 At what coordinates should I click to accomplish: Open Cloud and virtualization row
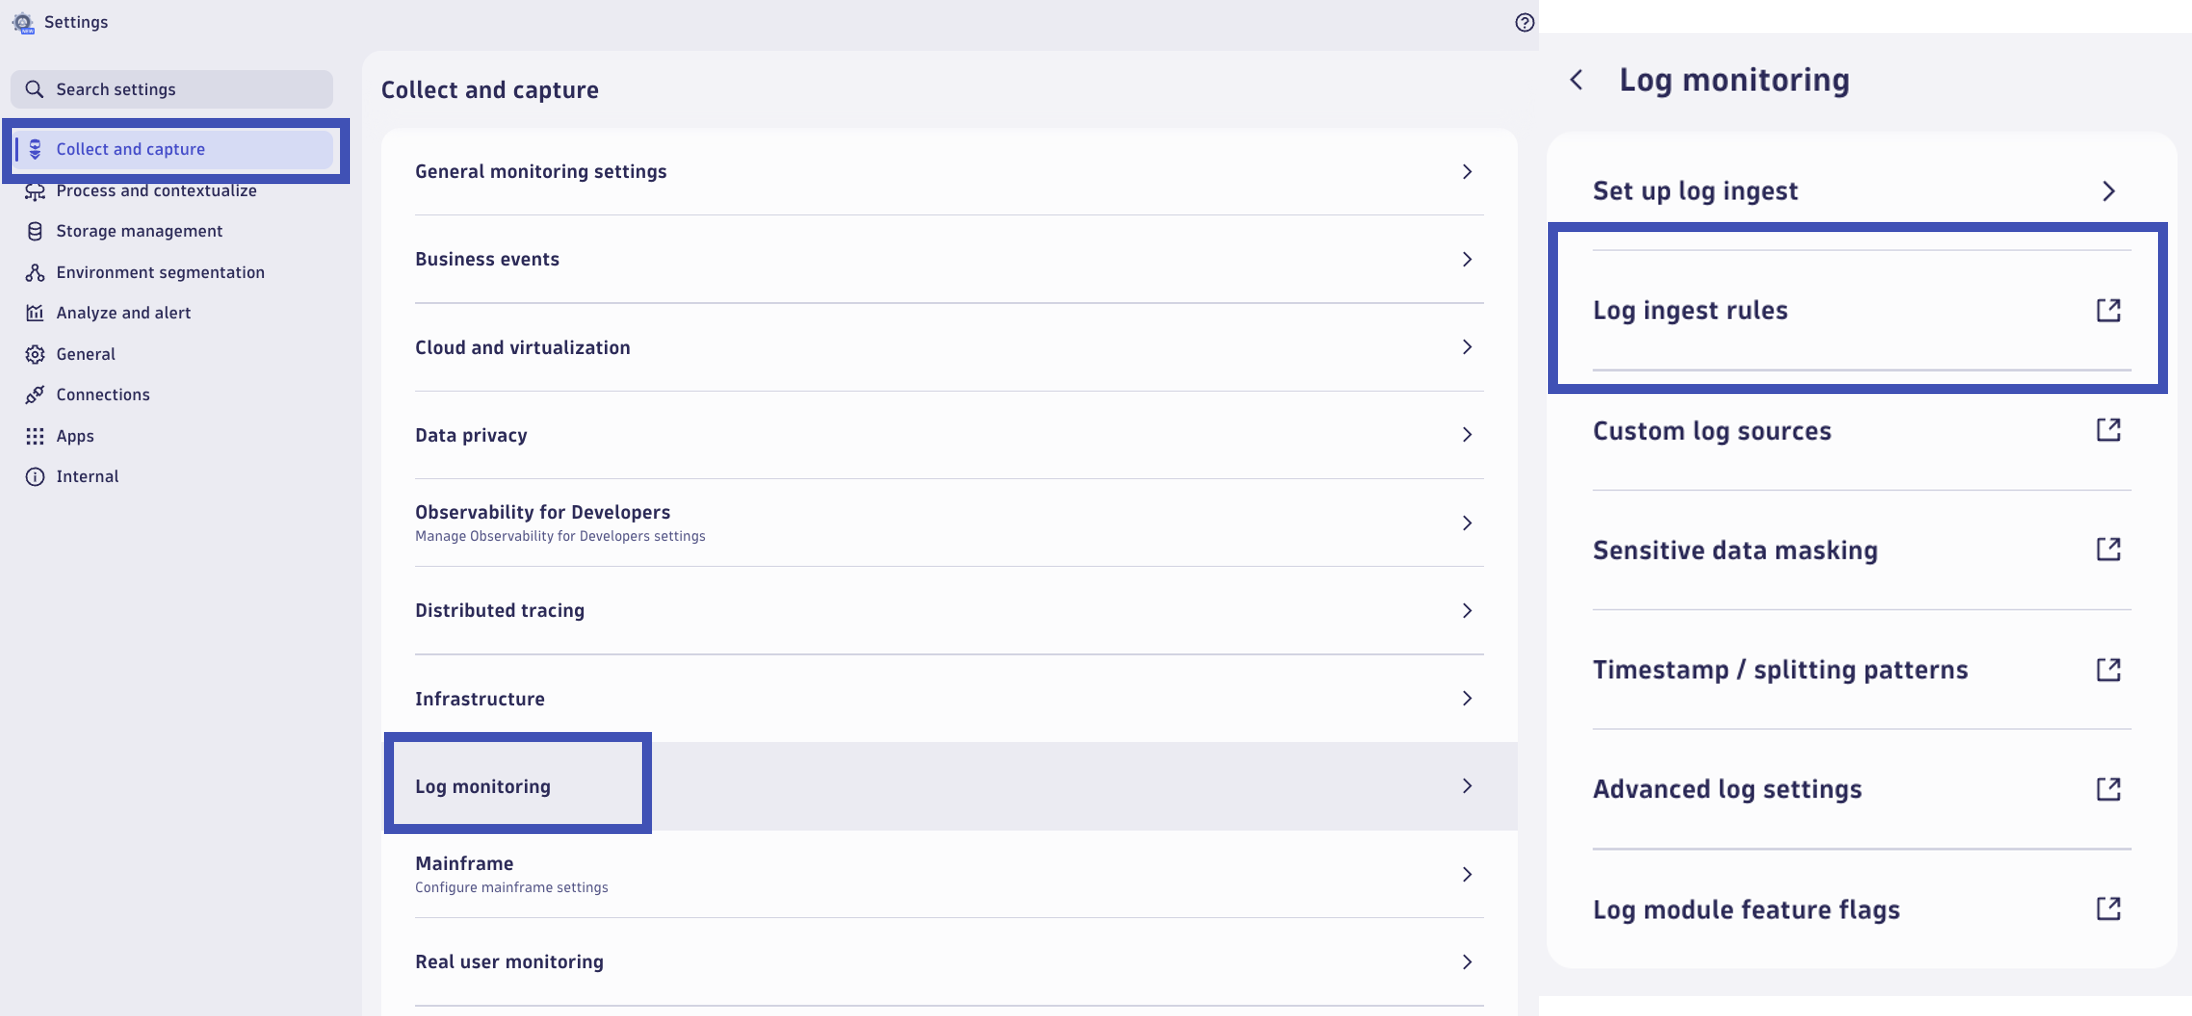(x=949, y=347)
